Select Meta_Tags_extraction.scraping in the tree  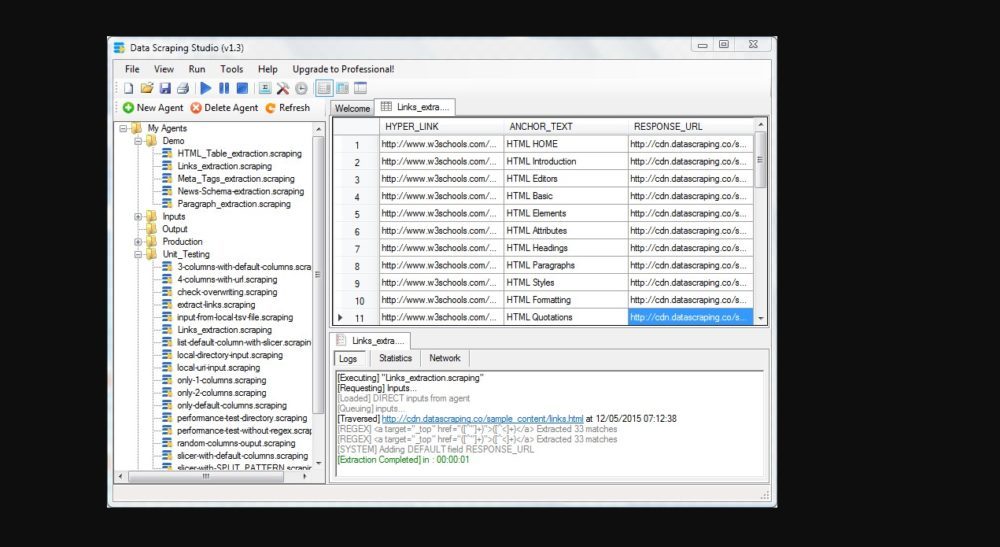[236, 179]
